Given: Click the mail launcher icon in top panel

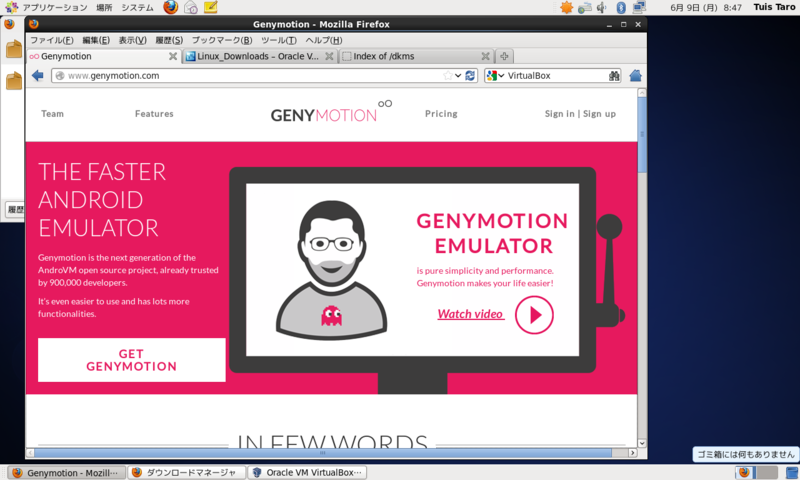Looking at the screenshot, I should [191, 7].
